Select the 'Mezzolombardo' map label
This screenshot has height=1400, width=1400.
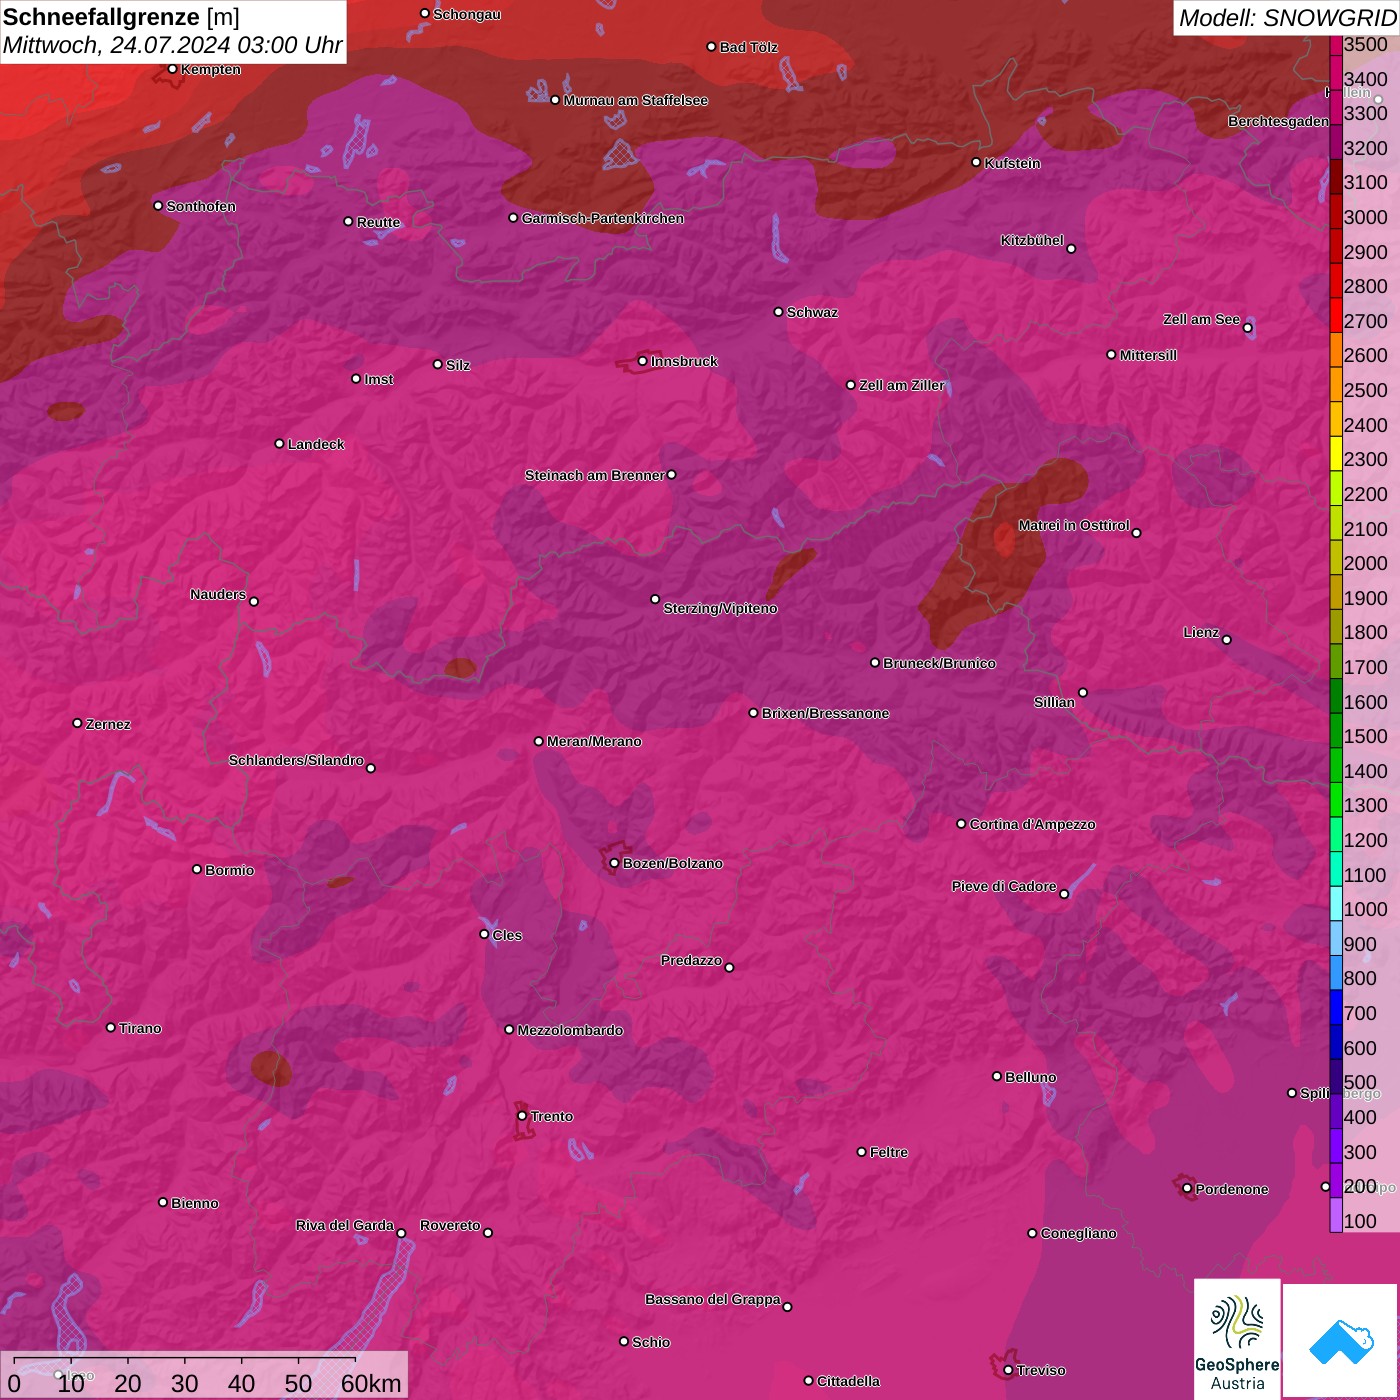click(570, 1030)
